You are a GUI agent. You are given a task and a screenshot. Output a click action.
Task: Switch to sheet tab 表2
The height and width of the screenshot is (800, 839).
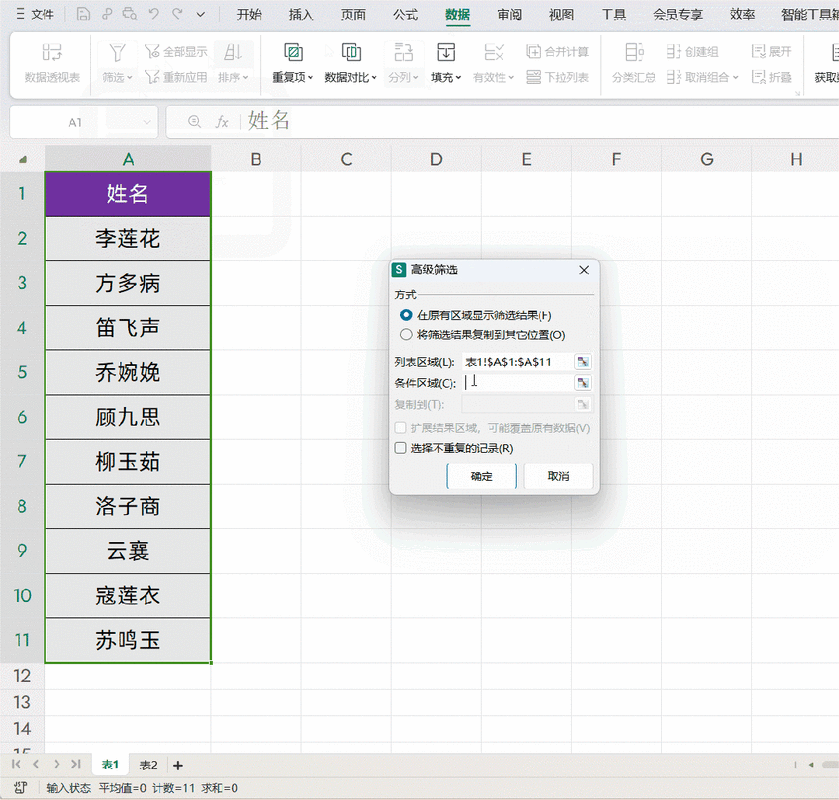pos(148,765)
